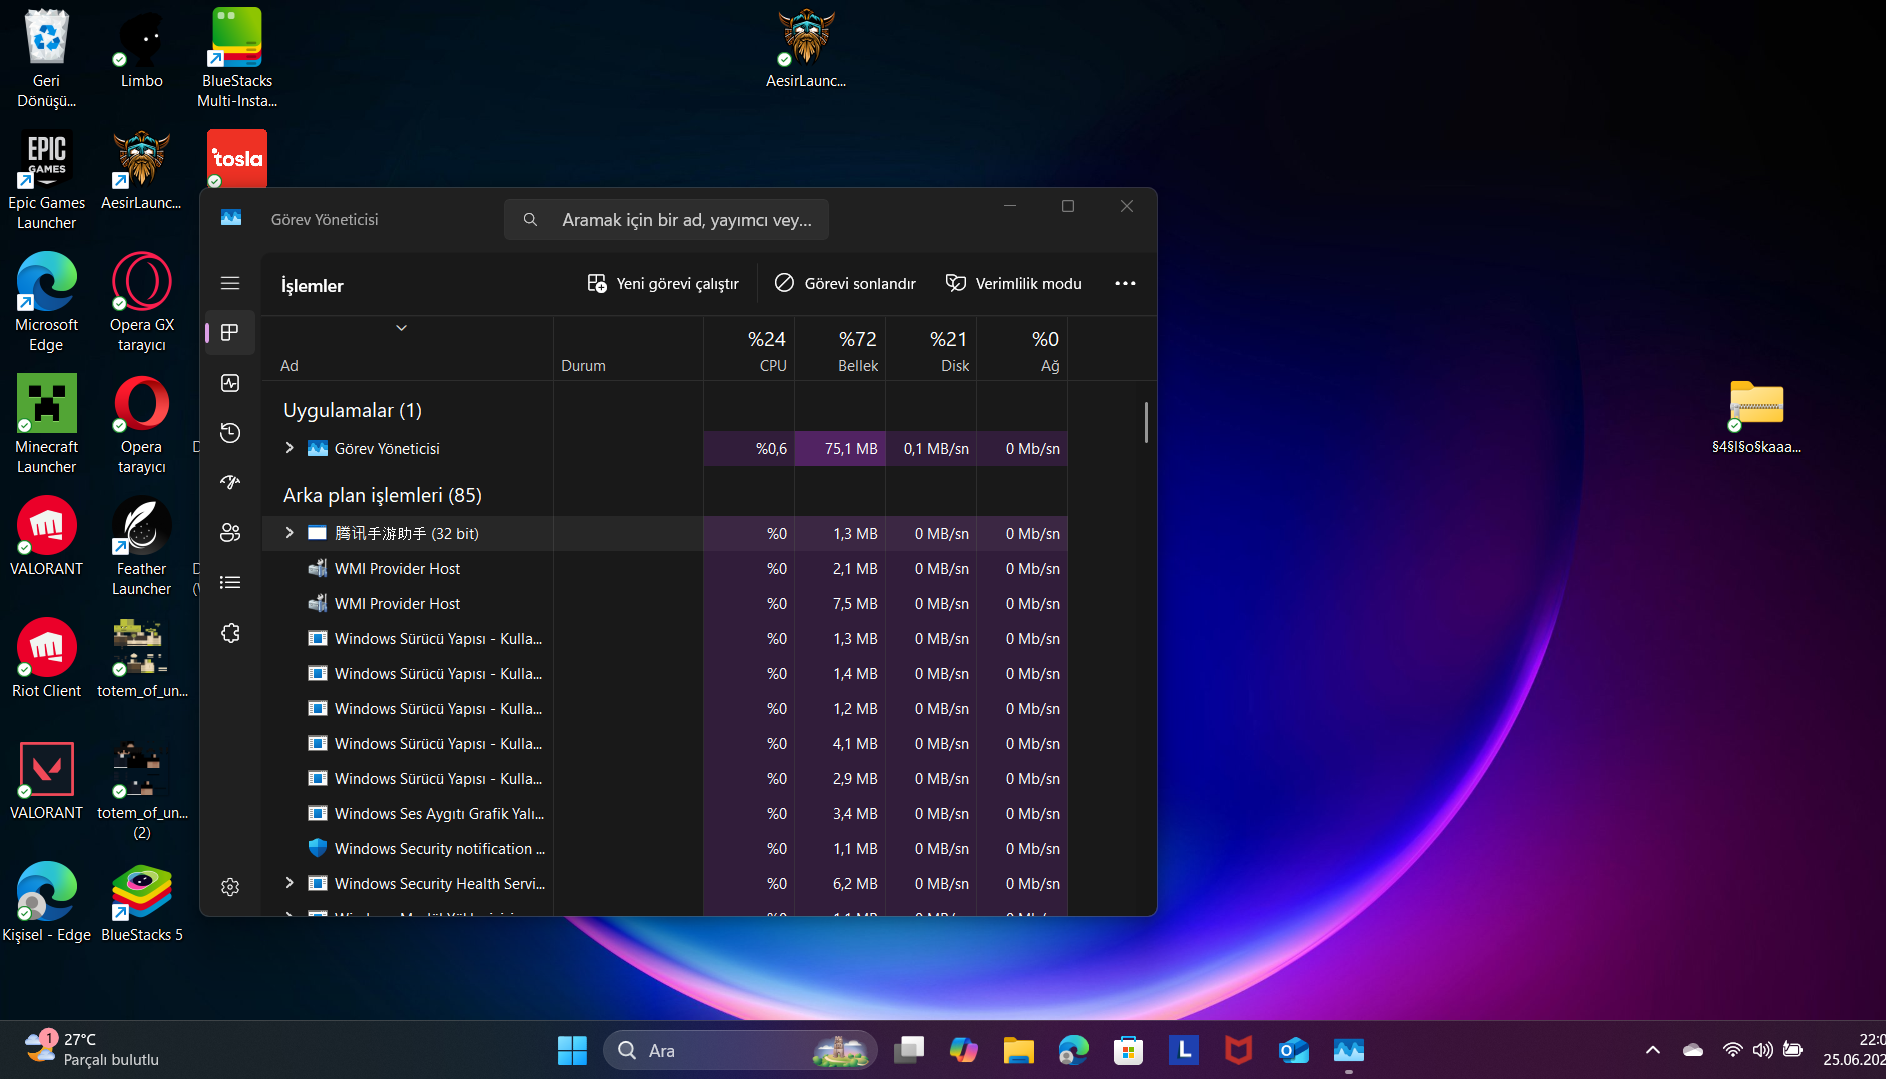This screenshot has height=1079, width=1886.
Task: Open the Task Manager navigation hamburger menu
Action: click(230, 283)
